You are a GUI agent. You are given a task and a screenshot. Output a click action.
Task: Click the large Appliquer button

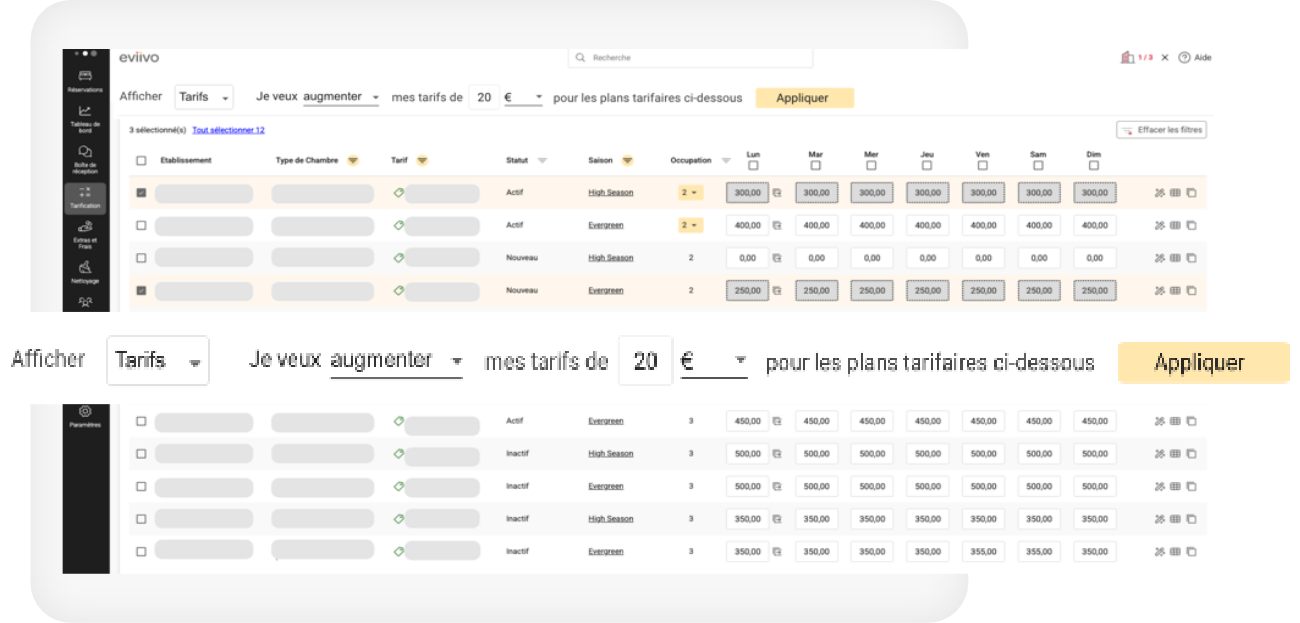[x=1203, y=362]
